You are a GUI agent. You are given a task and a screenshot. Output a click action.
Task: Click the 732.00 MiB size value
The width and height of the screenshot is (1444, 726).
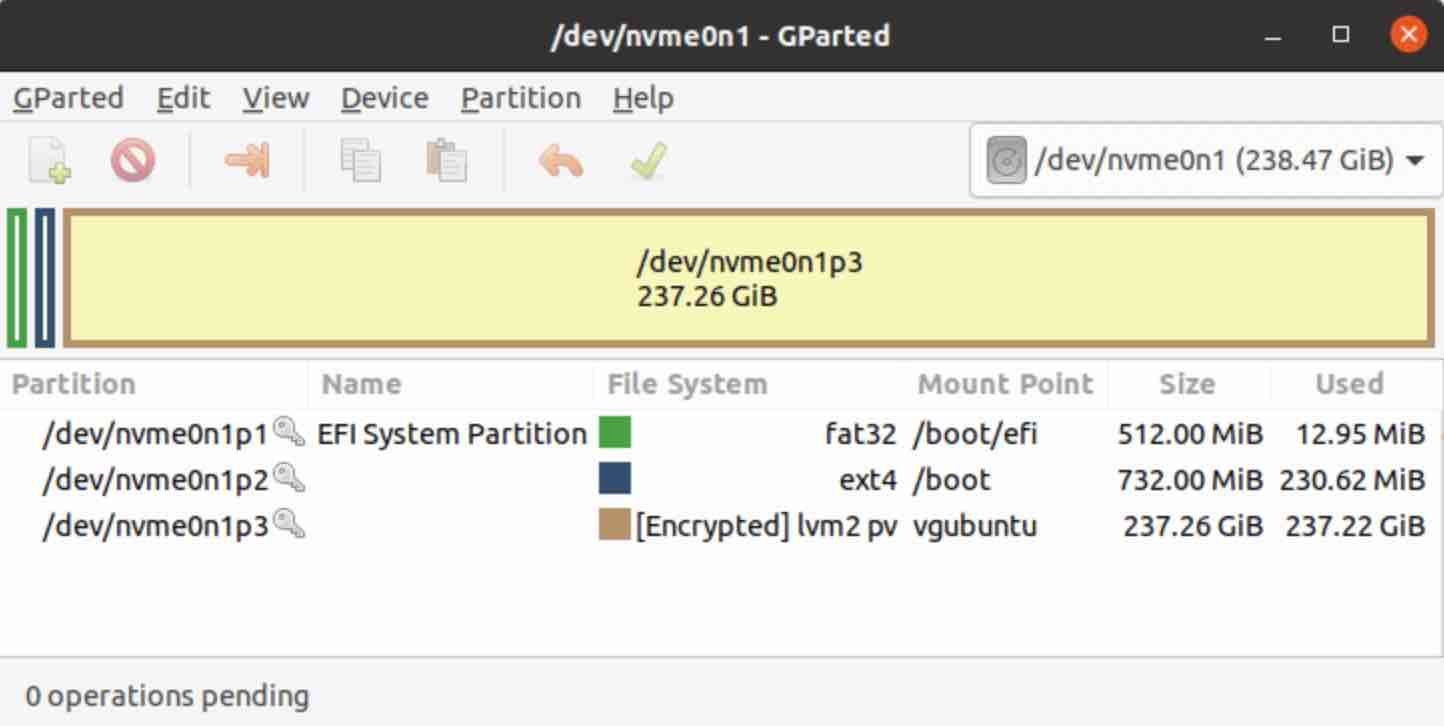pyautogui.click(x=1190, y=480)
